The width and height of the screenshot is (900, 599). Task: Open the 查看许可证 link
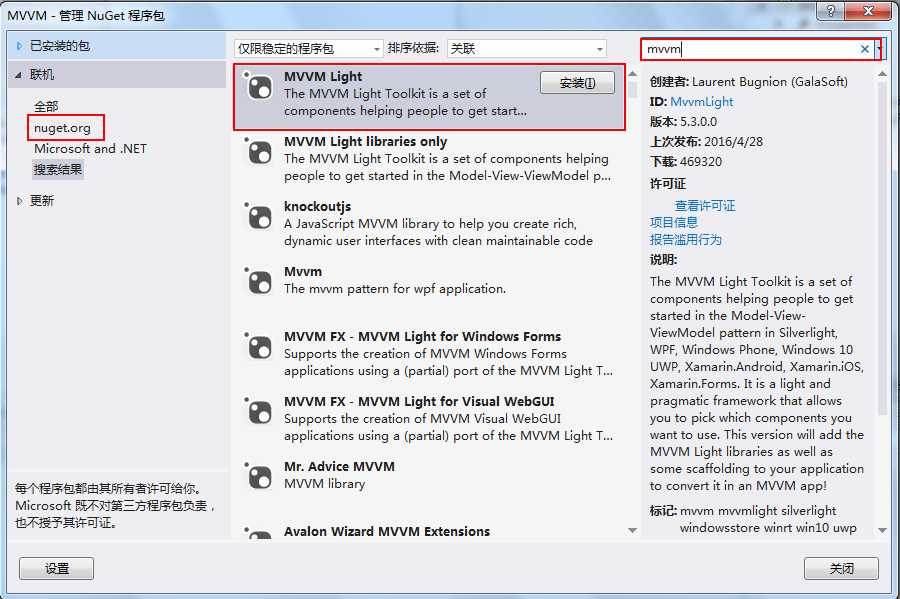click(705, 205)
